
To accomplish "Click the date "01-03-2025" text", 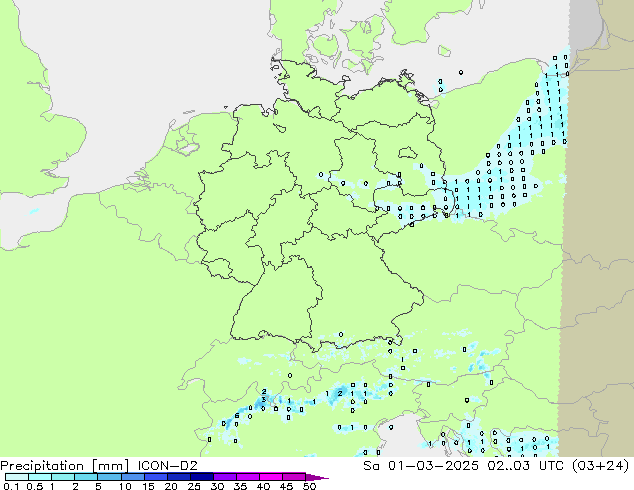I will coord(433,466).
